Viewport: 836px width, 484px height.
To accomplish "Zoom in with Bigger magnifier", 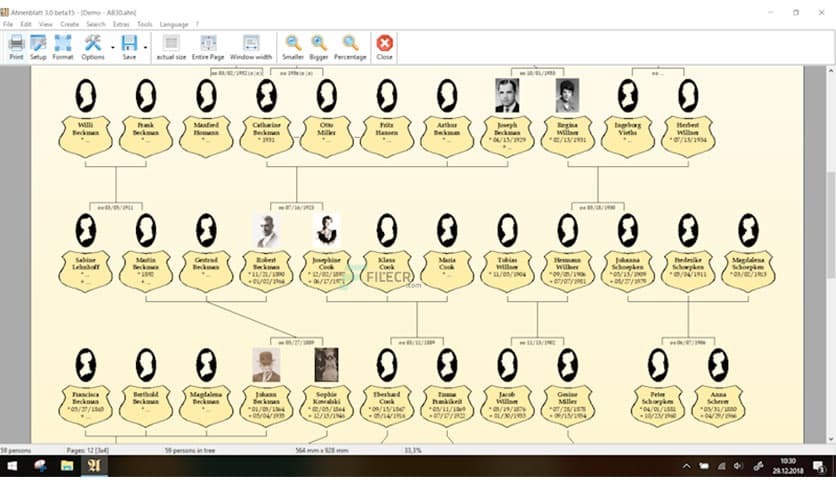I will [x=319, y=47].
